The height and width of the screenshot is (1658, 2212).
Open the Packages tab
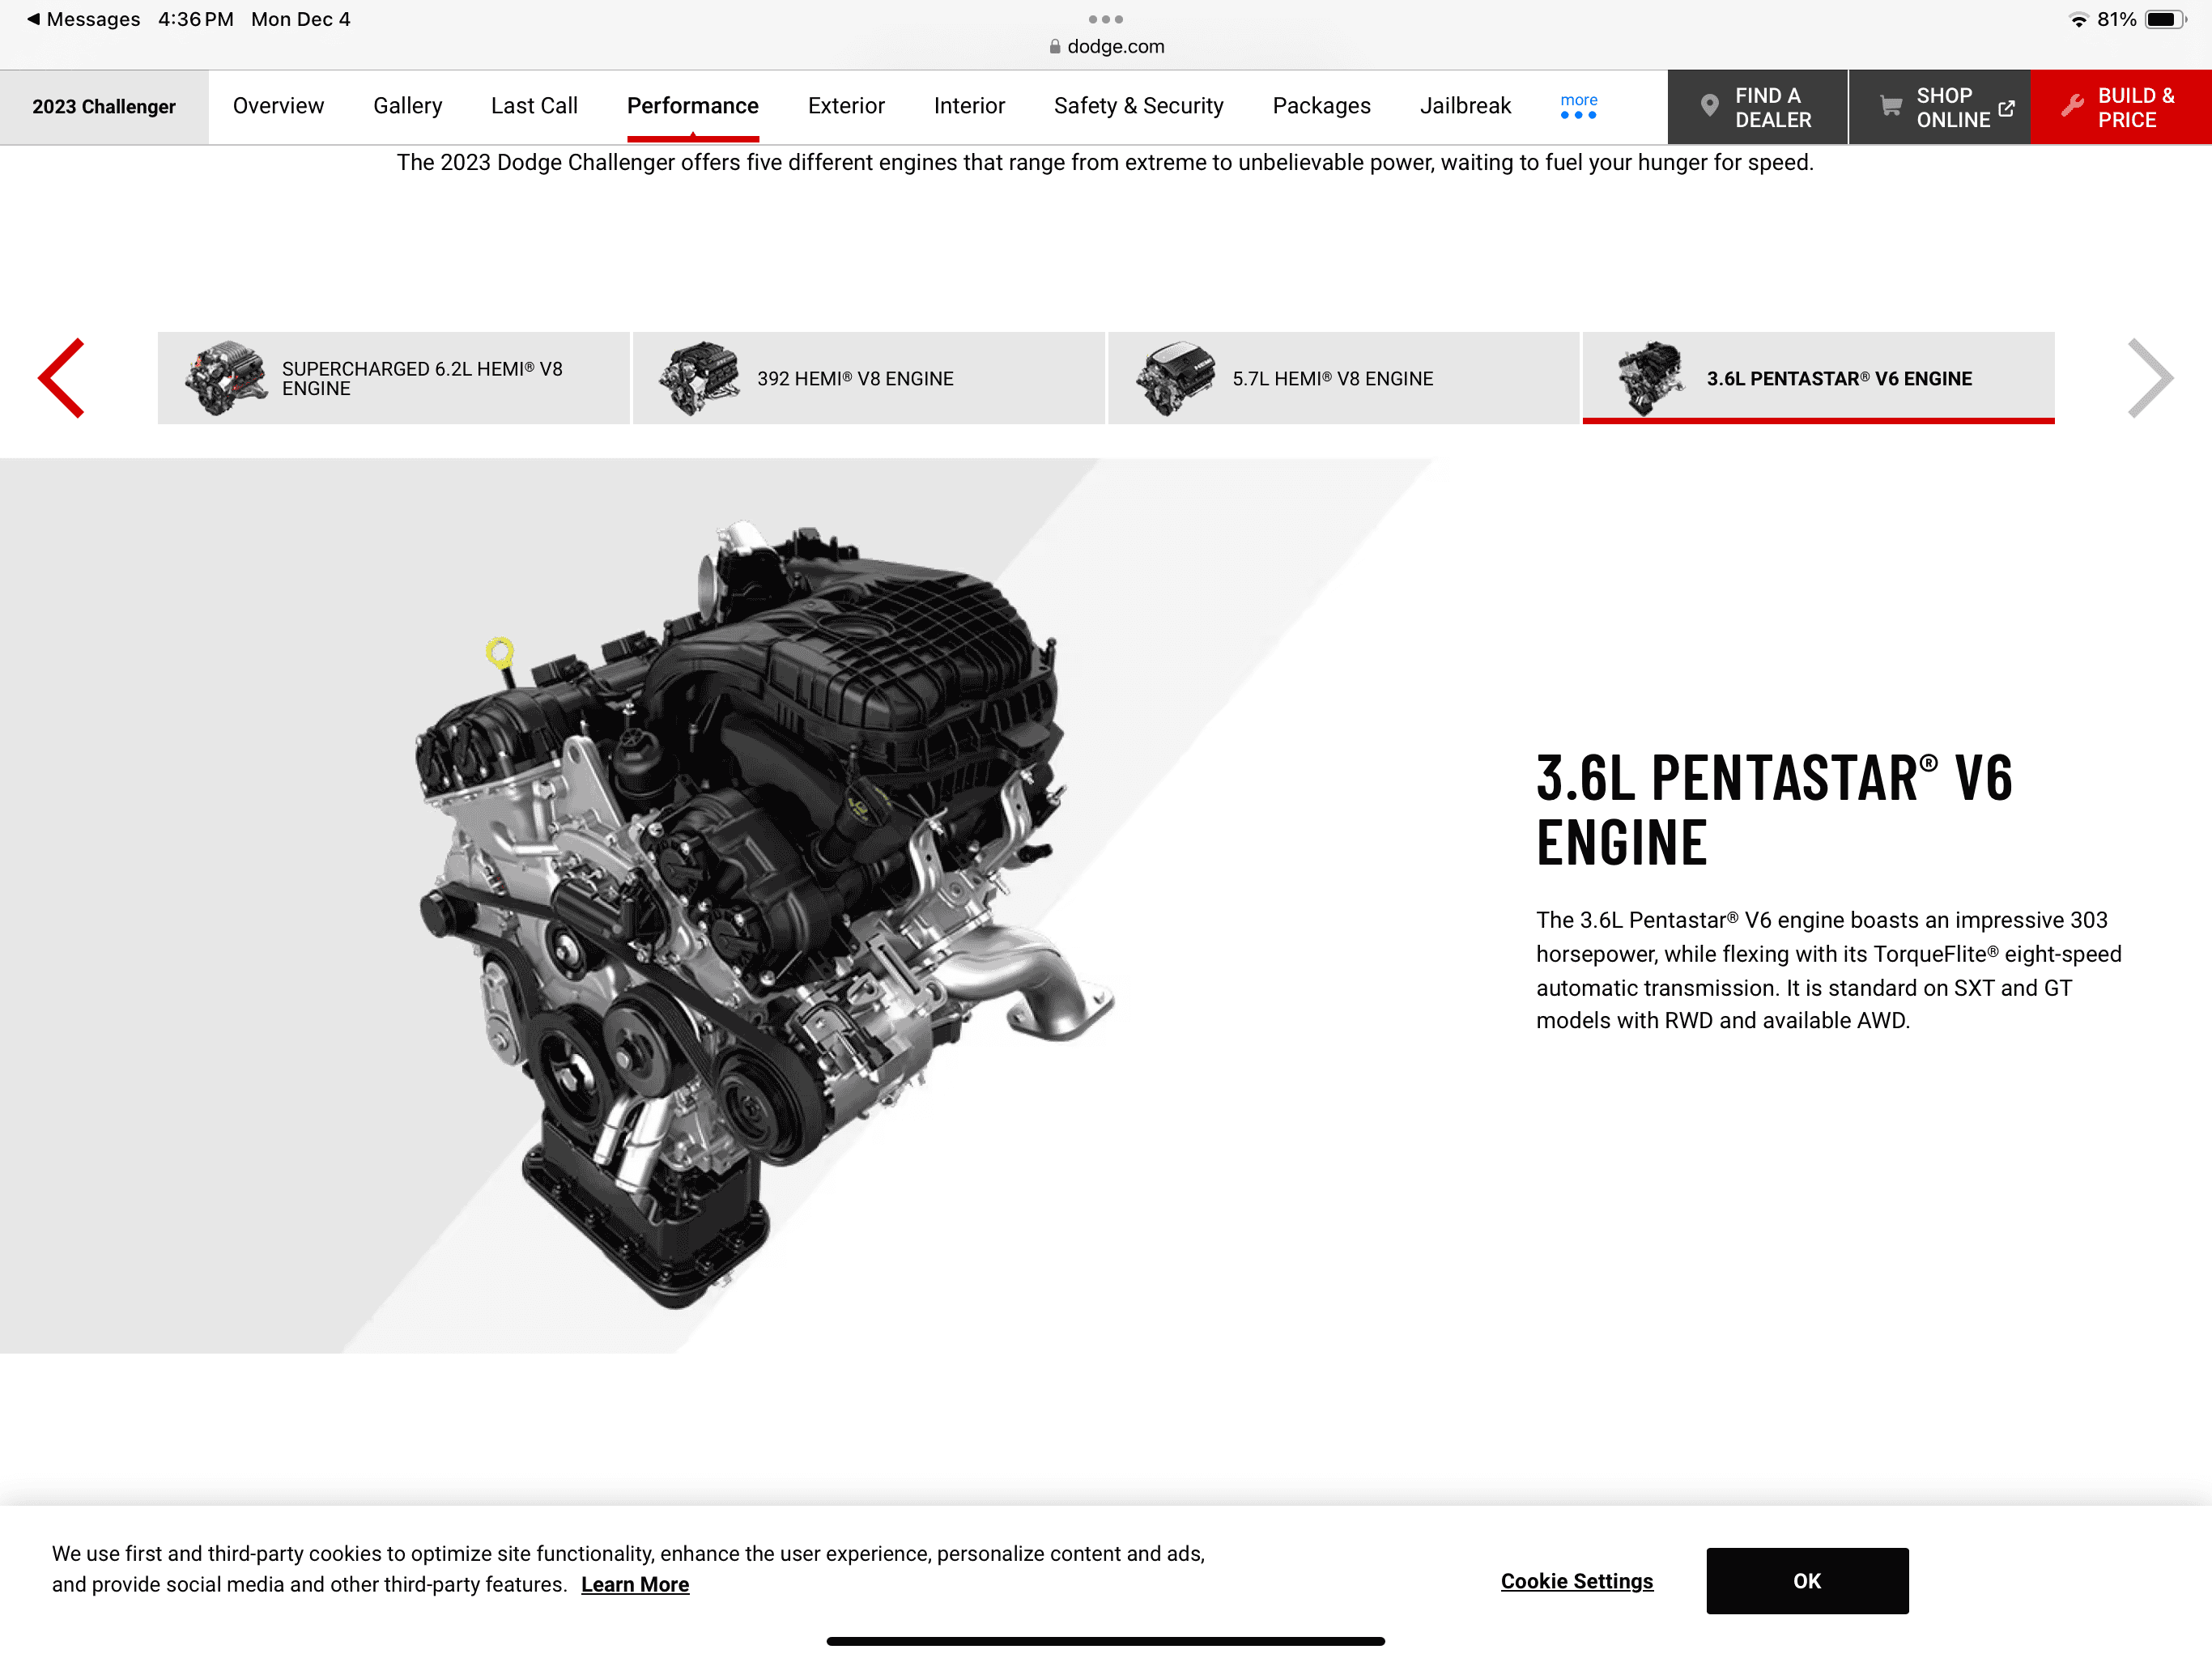point(1321,106)
